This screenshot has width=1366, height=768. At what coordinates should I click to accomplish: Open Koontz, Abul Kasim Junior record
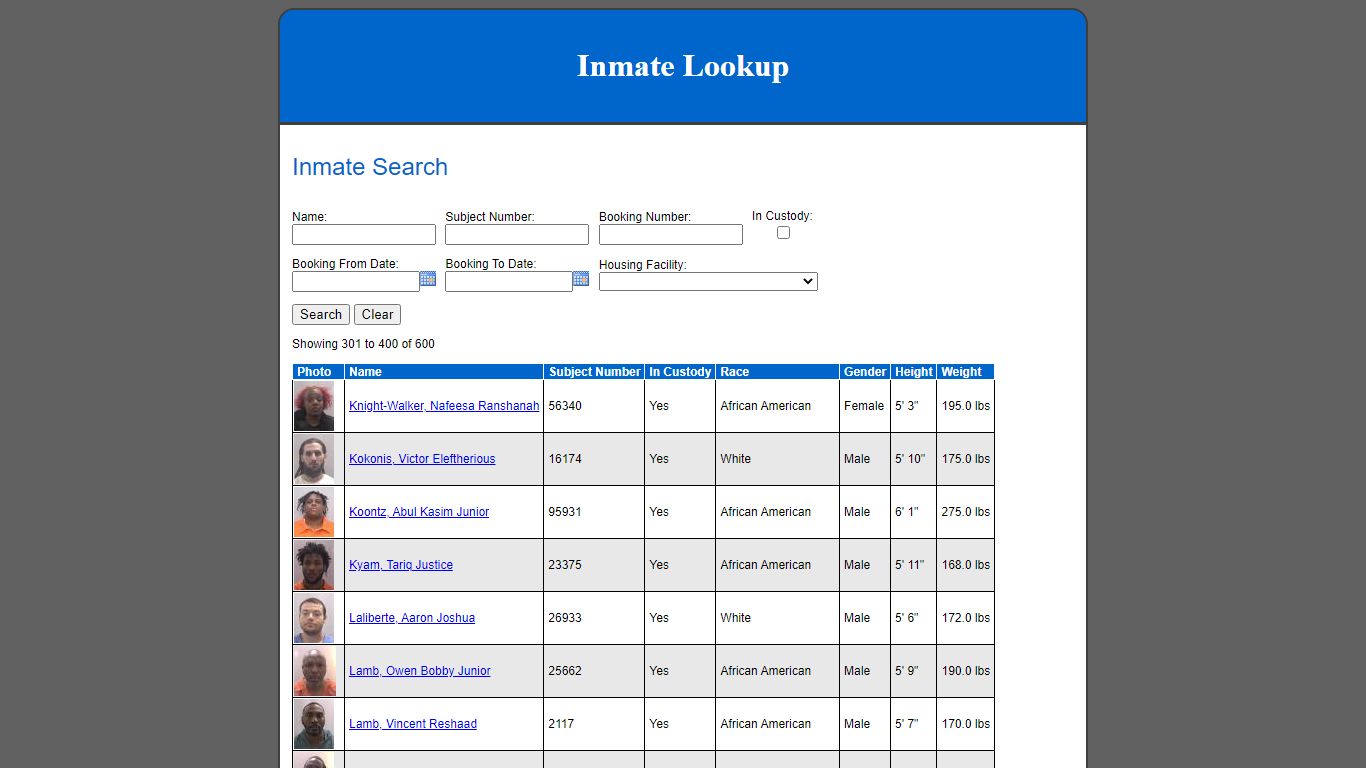coord(419,512)
